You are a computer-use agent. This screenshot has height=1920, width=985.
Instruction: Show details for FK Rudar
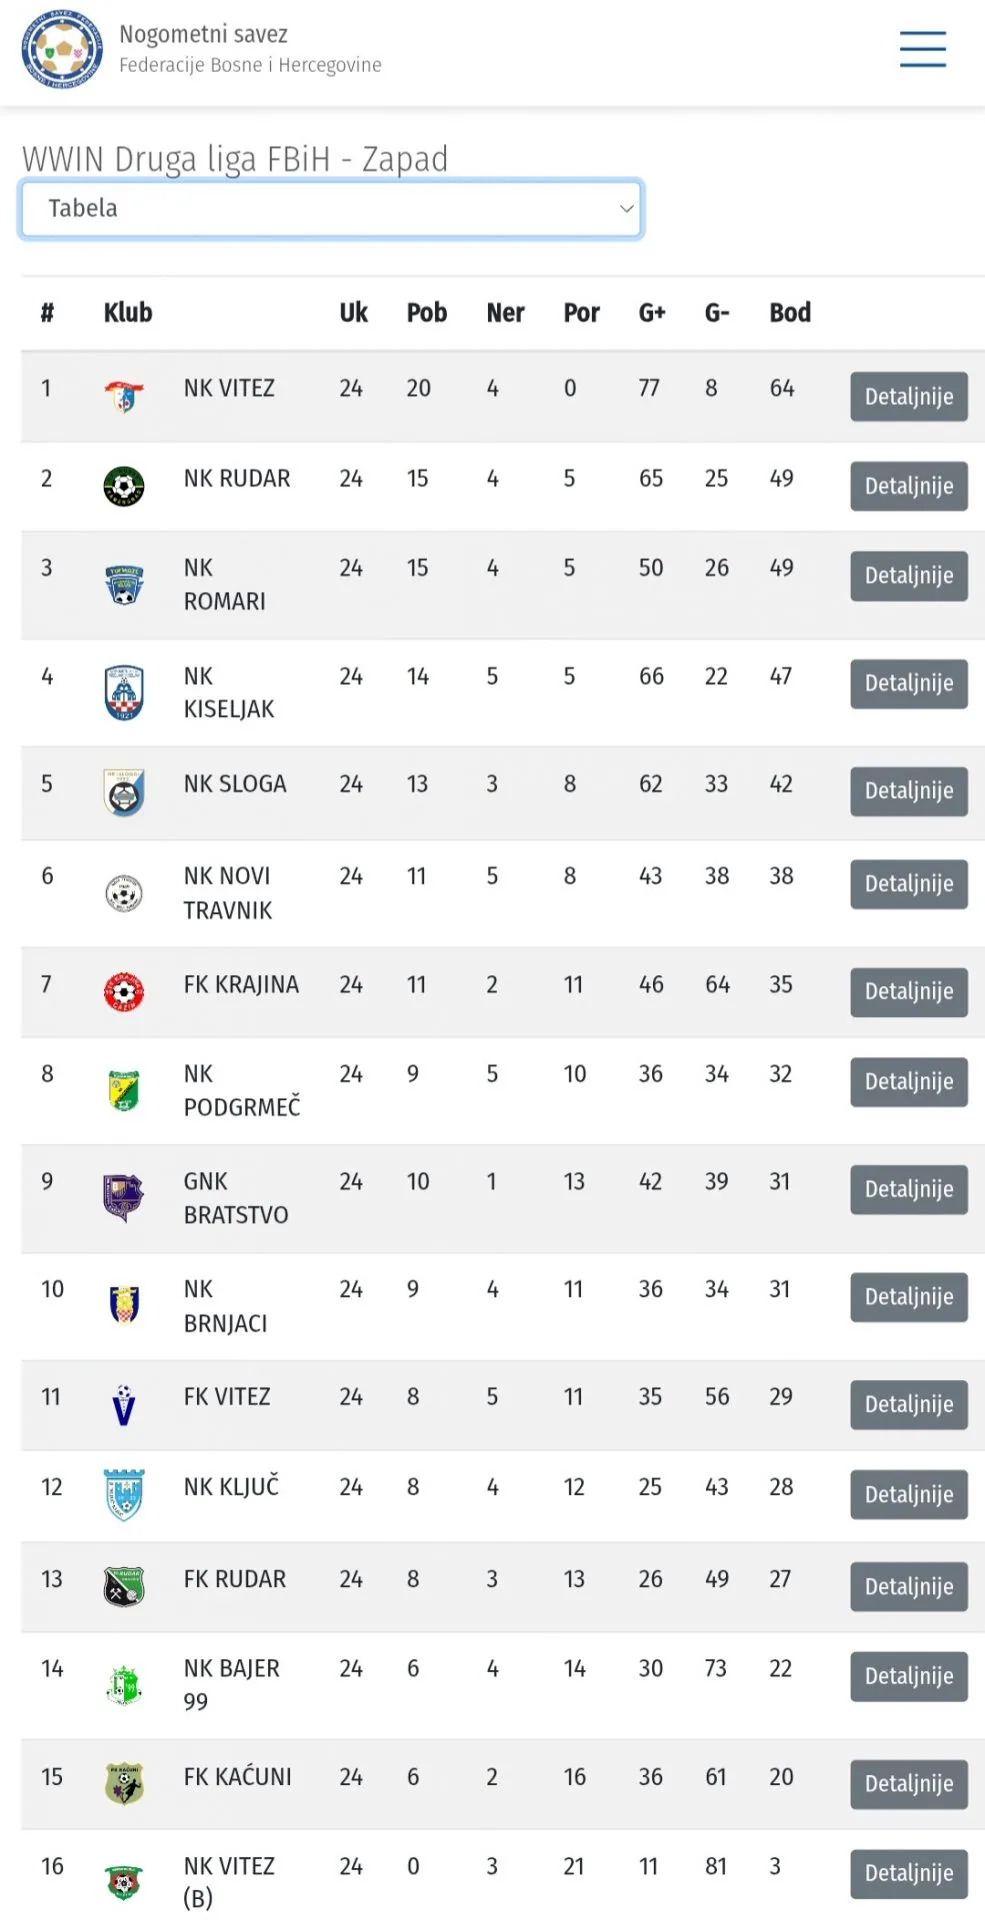point(908,1587)
